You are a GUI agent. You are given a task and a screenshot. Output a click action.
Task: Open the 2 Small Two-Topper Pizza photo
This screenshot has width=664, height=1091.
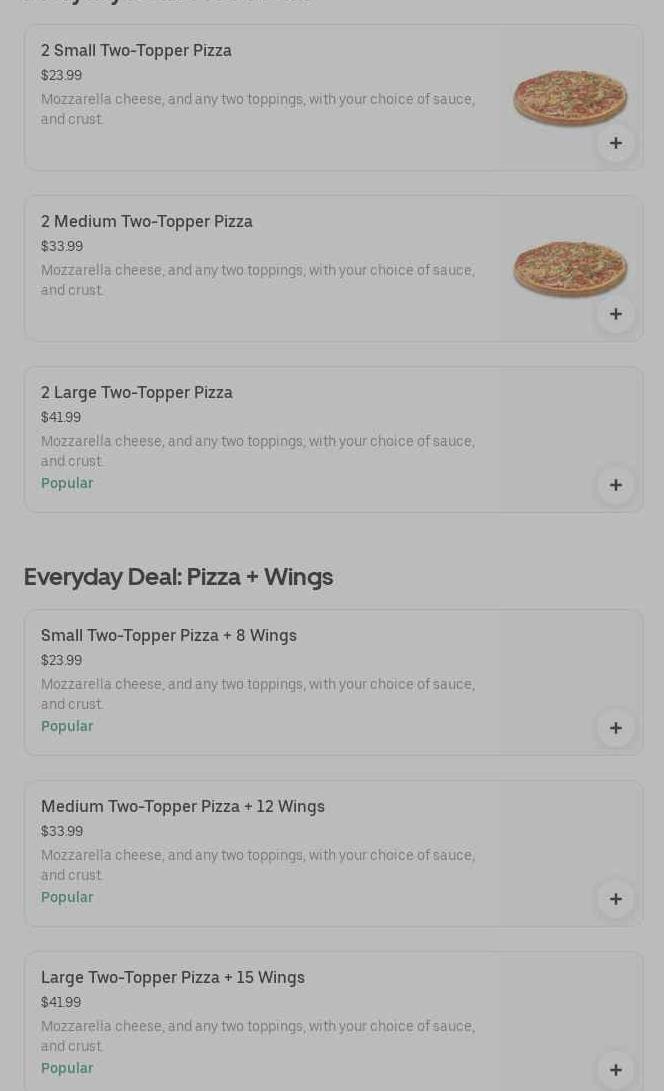tap(570, 97)
